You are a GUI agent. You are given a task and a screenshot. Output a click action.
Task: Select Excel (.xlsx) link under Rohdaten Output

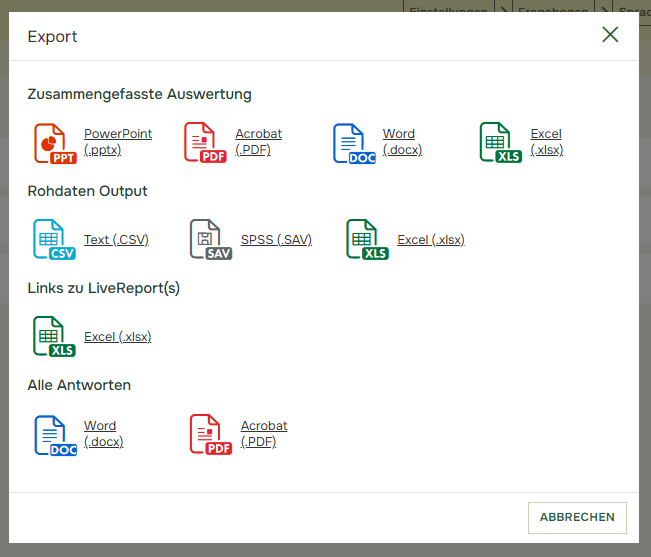pos(431,240)
